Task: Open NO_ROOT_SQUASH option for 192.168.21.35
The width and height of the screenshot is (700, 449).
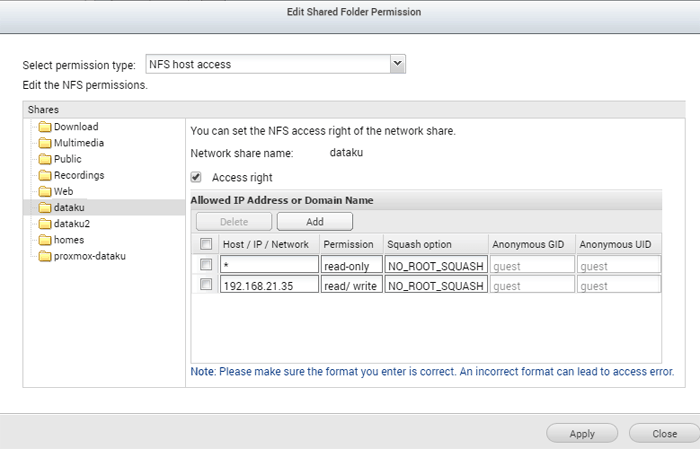Action: [436, 284]
